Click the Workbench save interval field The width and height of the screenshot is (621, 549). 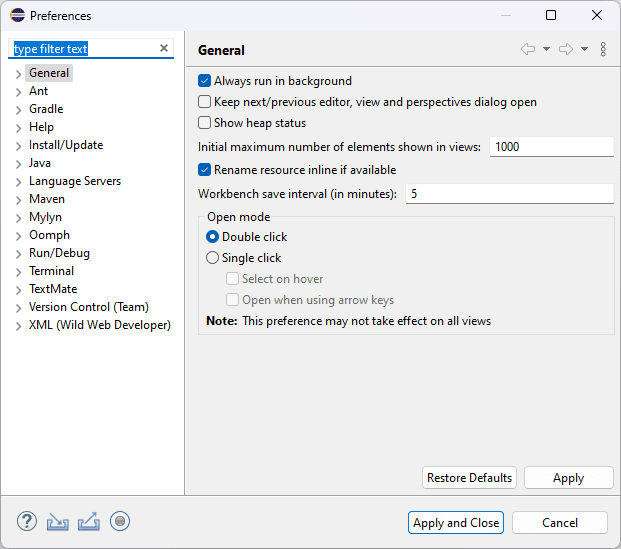[510, 194]
